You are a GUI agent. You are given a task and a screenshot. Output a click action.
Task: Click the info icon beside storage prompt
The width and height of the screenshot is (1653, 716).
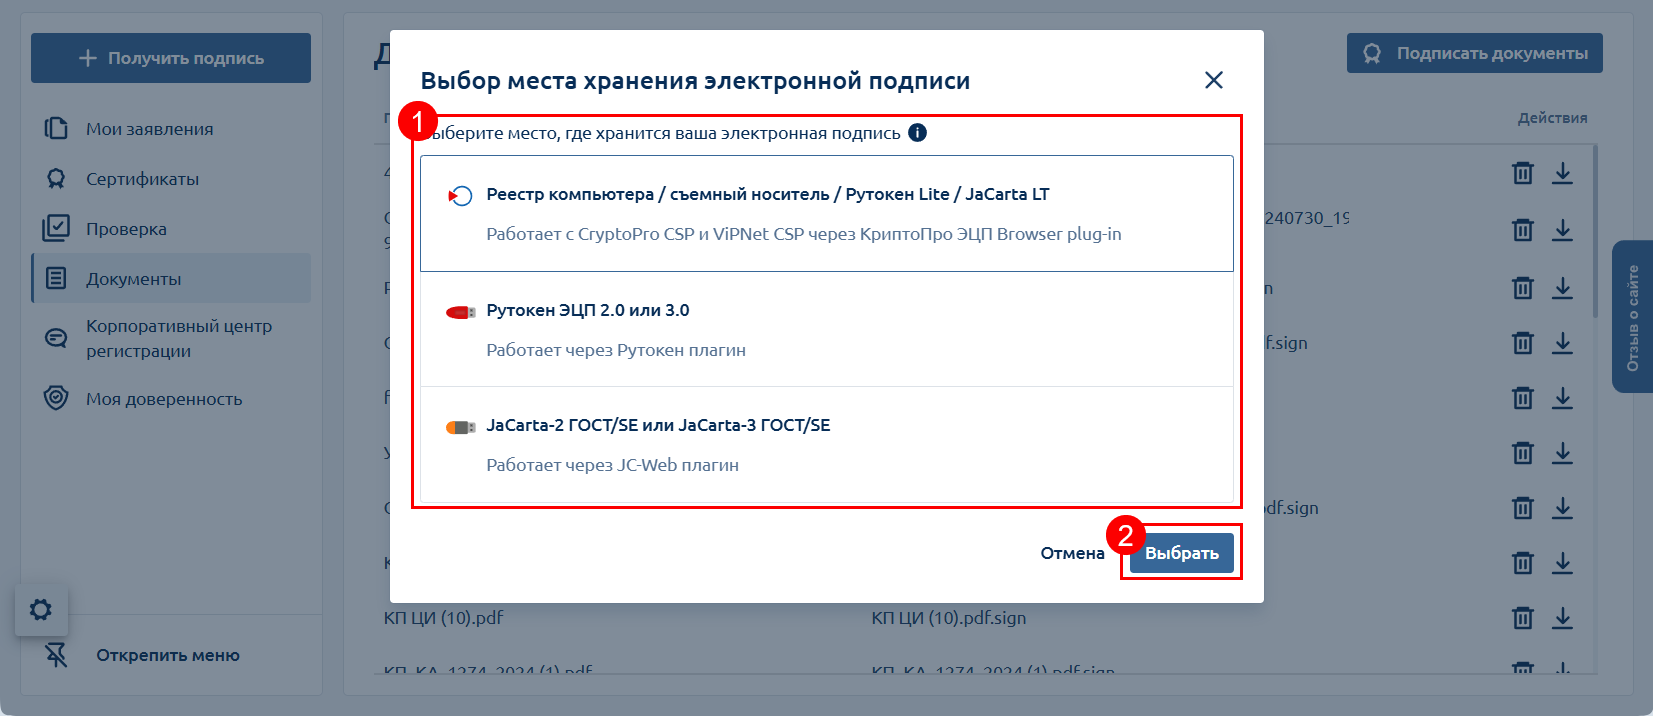(x=917, y=133)
